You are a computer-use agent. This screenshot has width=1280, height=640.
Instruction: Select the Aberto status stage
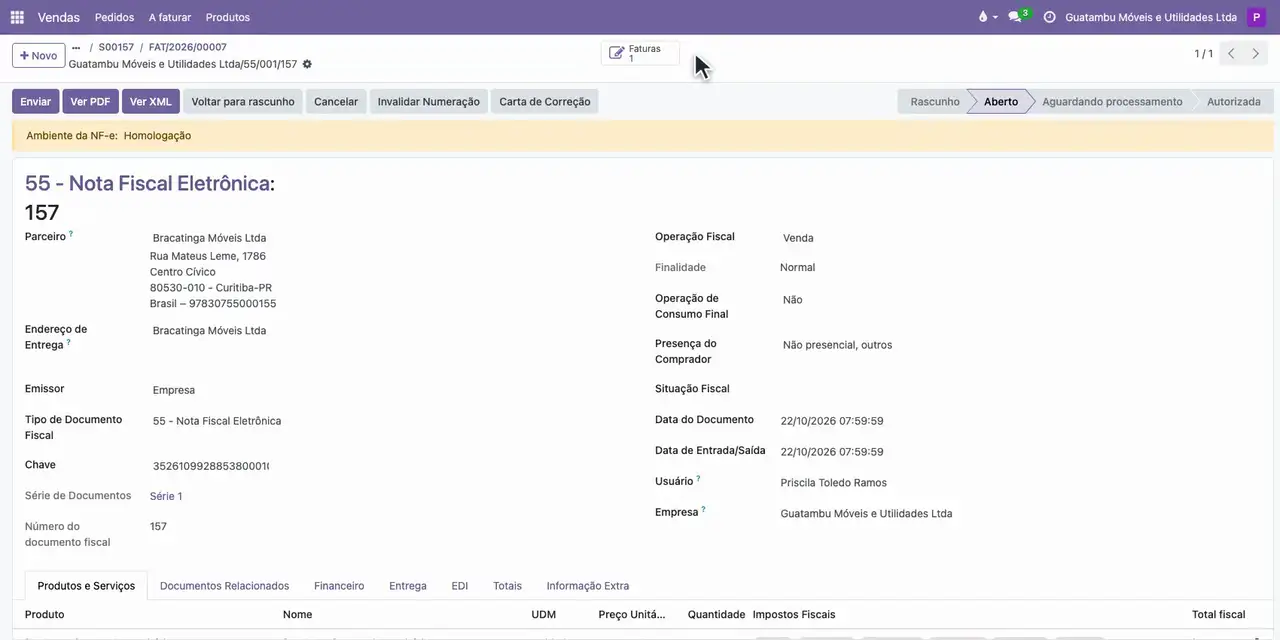[1001, 101]
